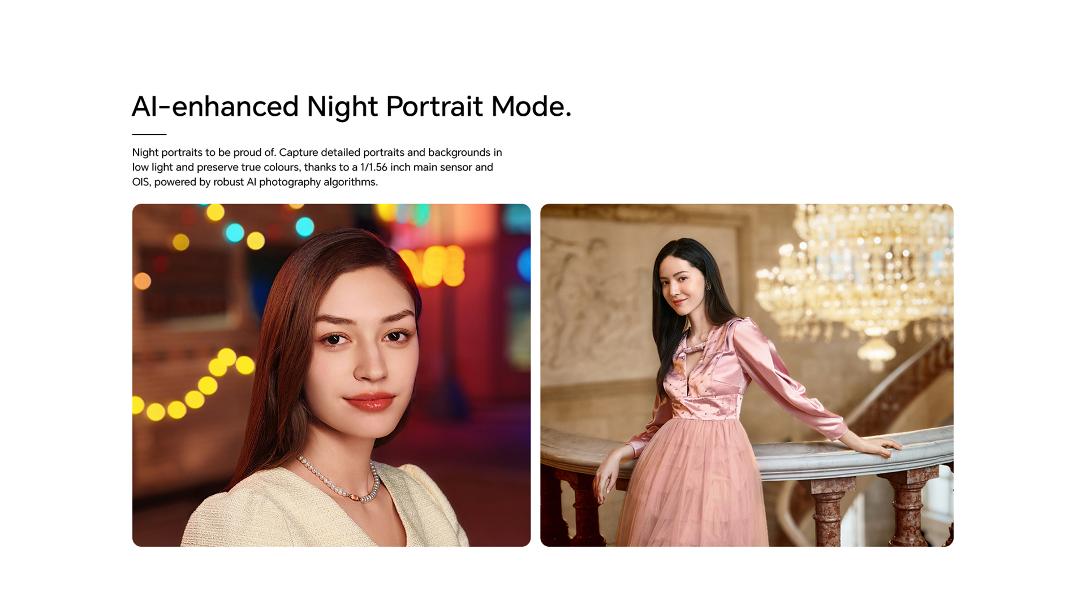
Task: Click the AI-enhanced Night Portrait Mode heading
Action: click(351, 107)
